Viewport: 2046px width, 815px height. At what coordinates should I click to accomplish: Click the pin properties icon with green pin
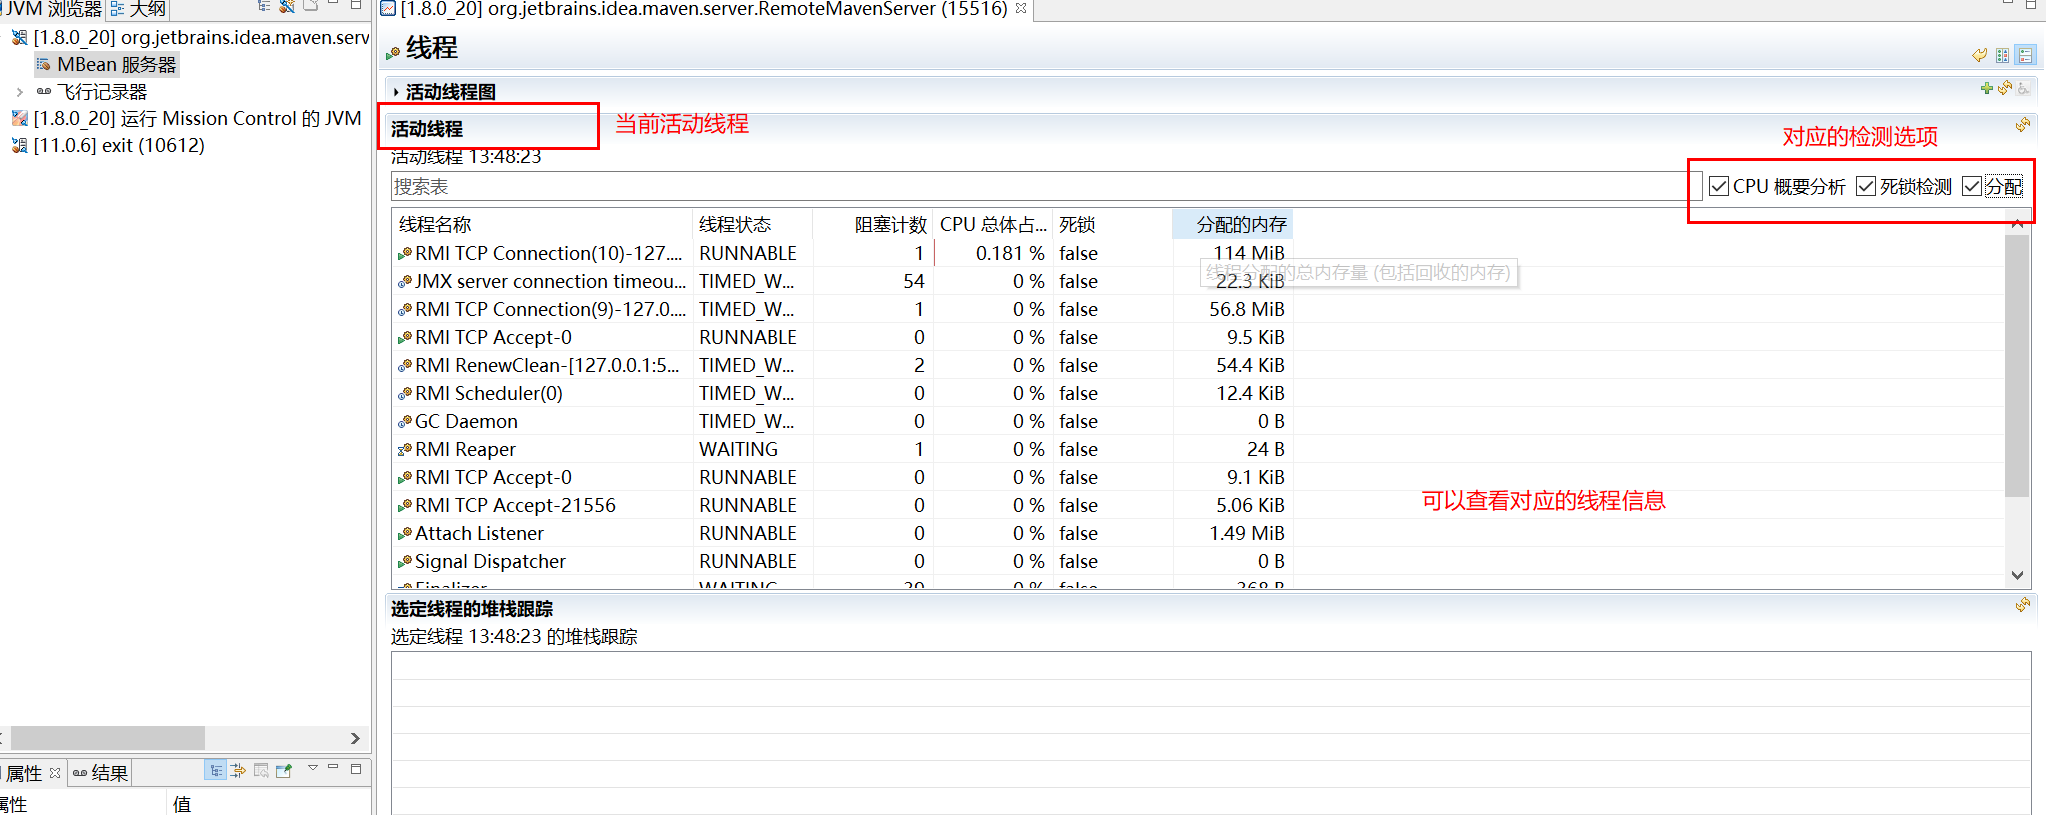tap(284, 770)
